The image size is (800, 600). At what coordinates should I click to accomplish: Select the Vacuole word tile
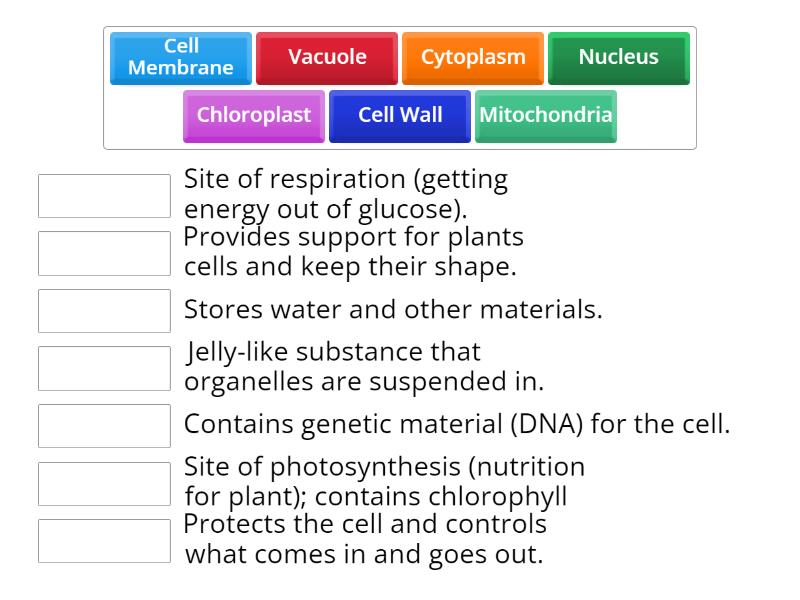[x=326, y=57]
